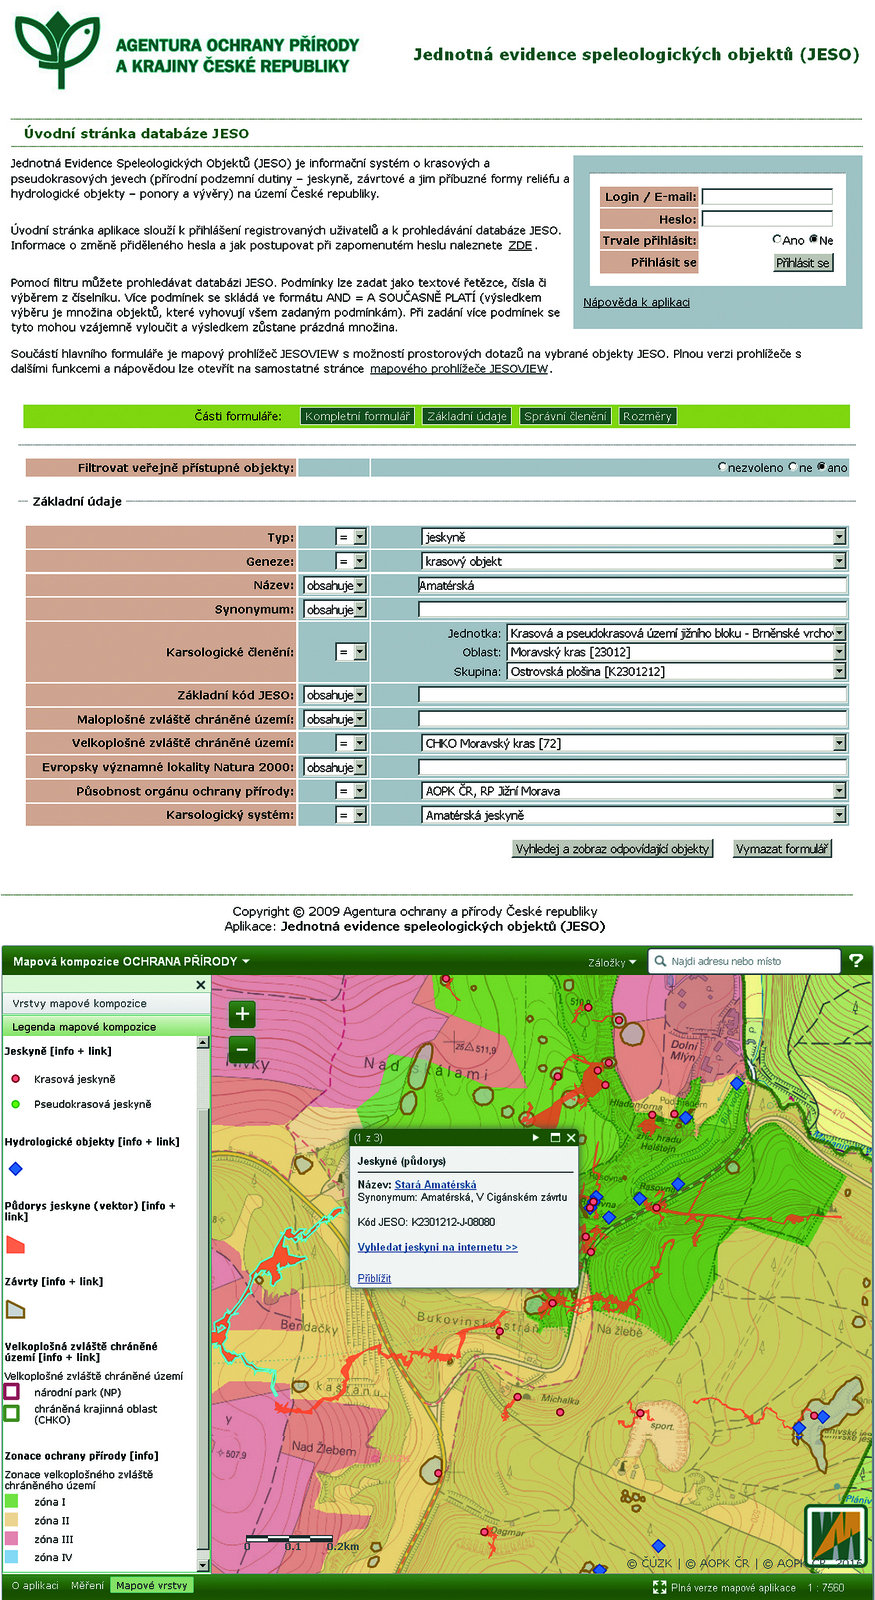Click the Vymazat formulář button
Image resolution: width=875 pixels, height=1600 pixels.
(x=782, y=849)
